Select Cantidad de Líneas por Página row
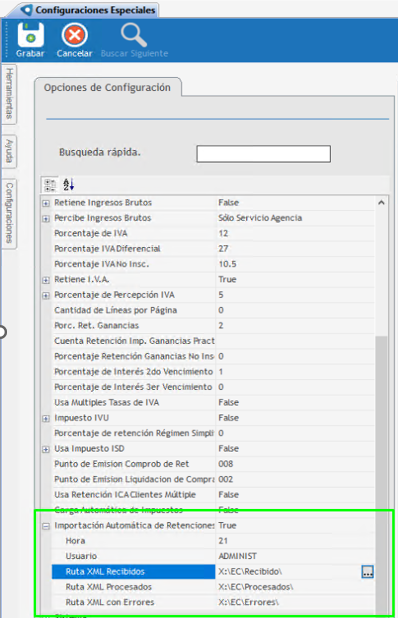 (x=213, y=310)
